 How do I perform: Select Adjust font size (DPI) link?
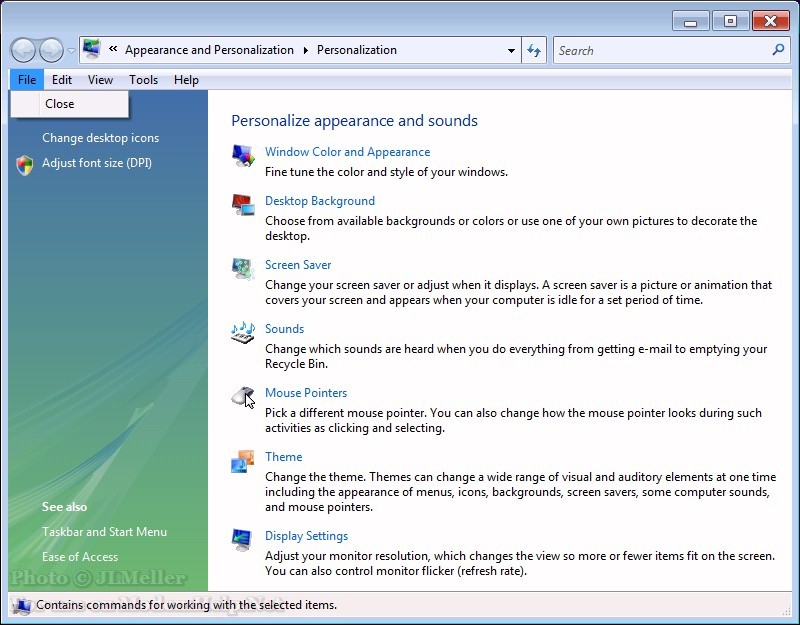pos(97,163)
